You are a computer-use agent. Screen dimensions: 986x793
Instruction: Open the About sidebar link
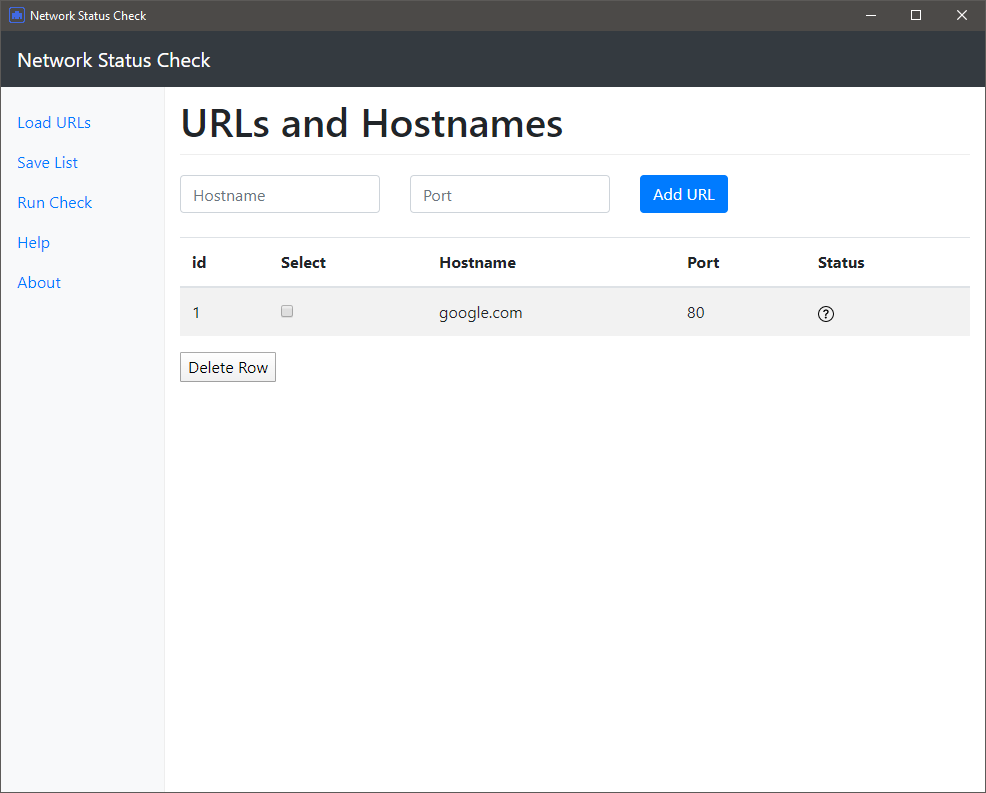point(39,283)
